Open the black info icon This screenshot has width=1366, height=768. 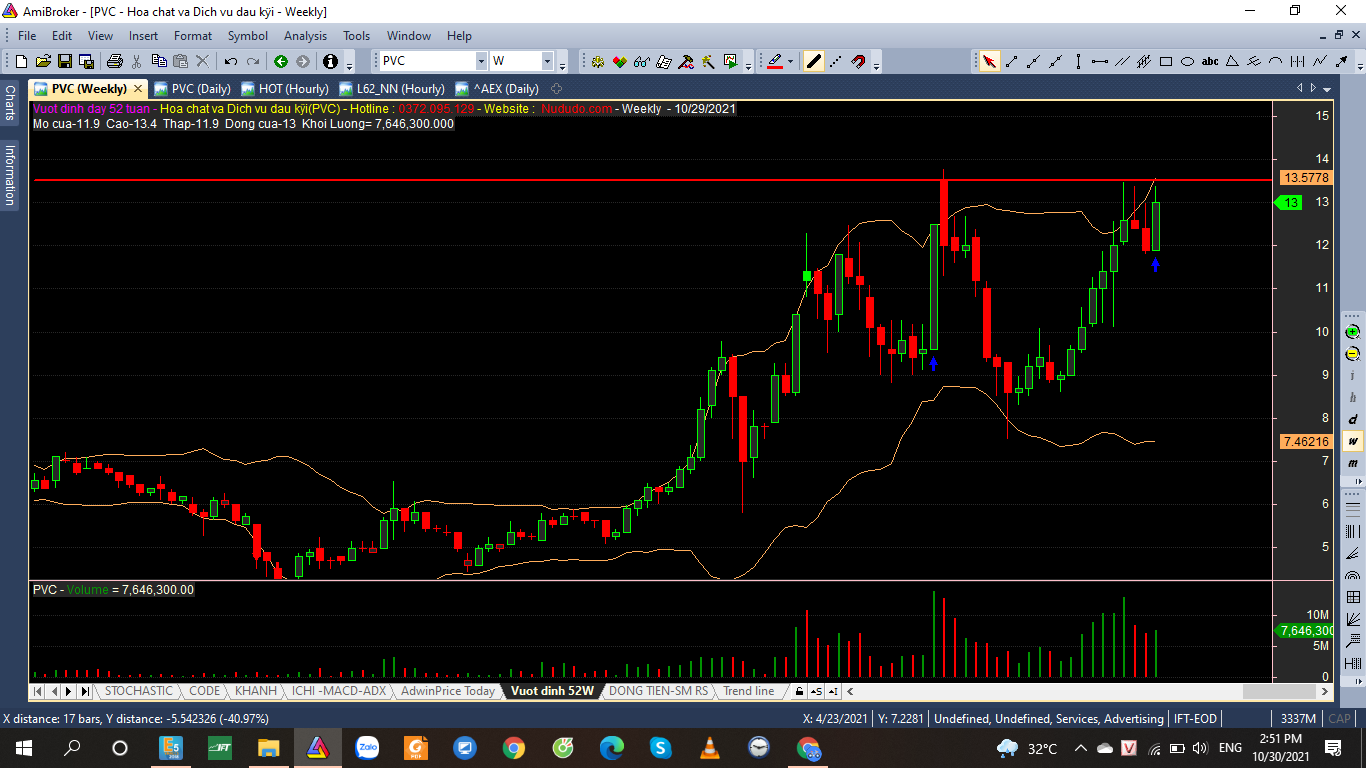331,61
